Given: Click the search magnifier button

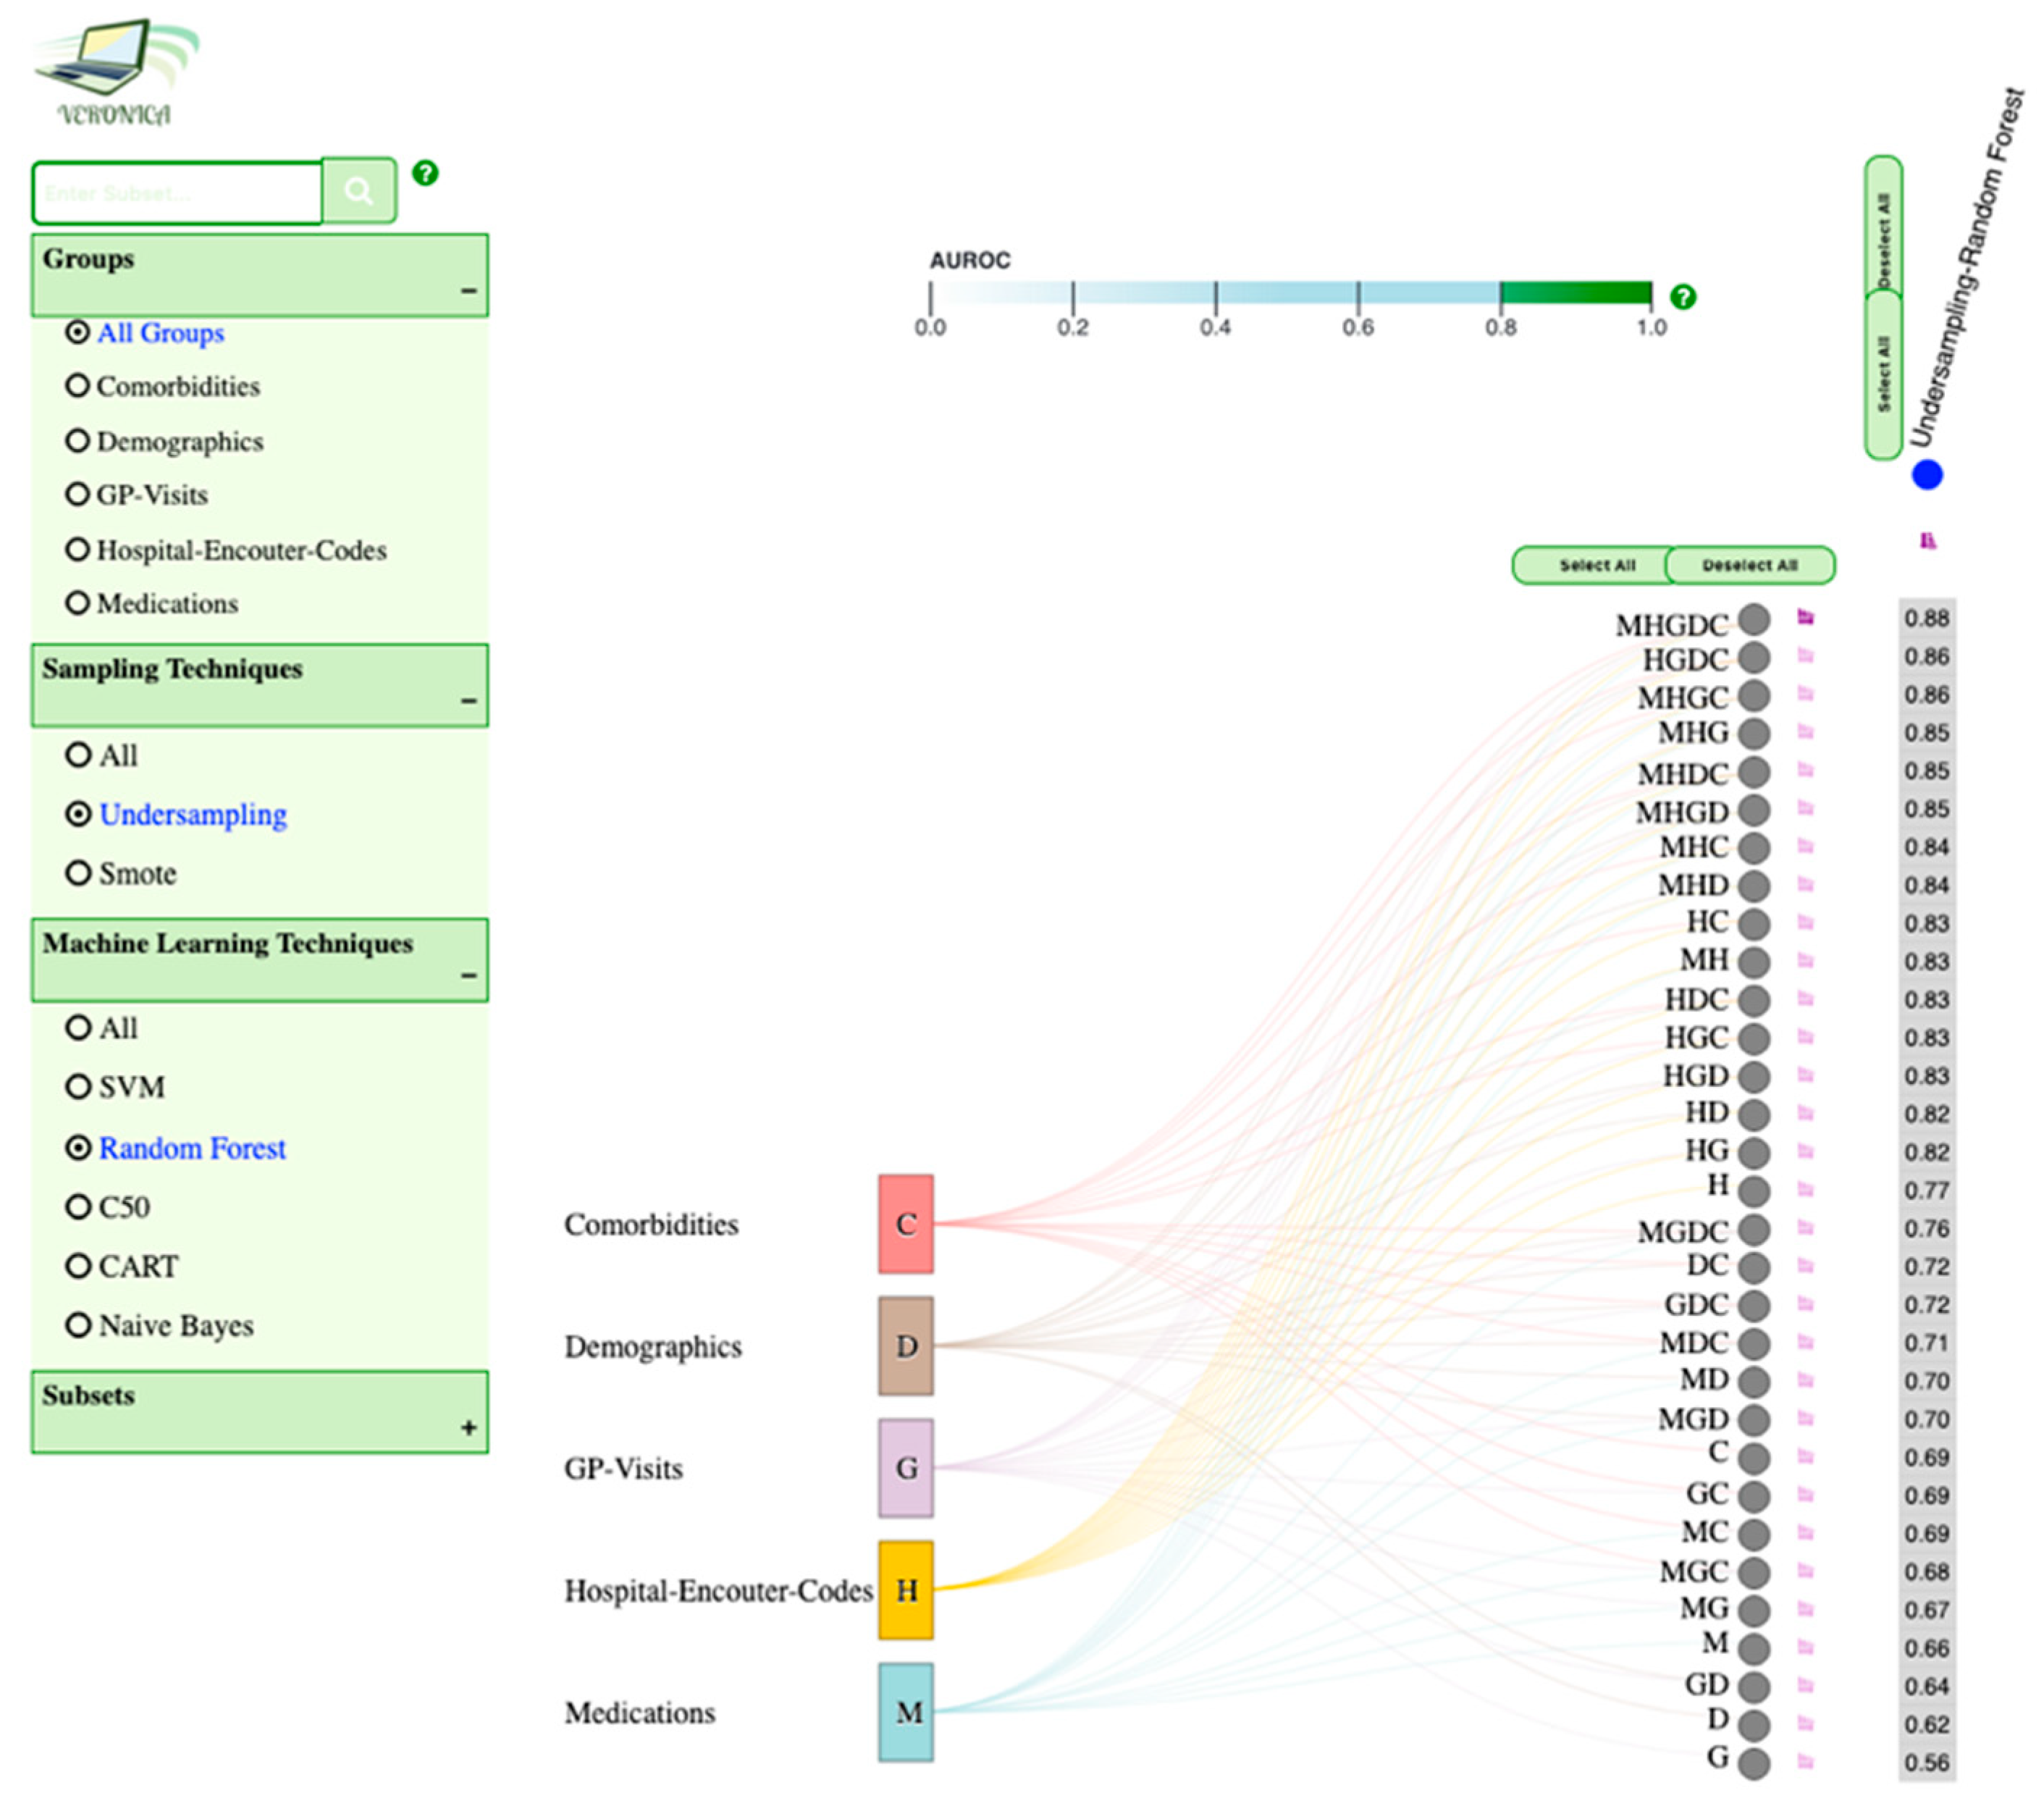Looking at the screenshot, I should [358, 190].
